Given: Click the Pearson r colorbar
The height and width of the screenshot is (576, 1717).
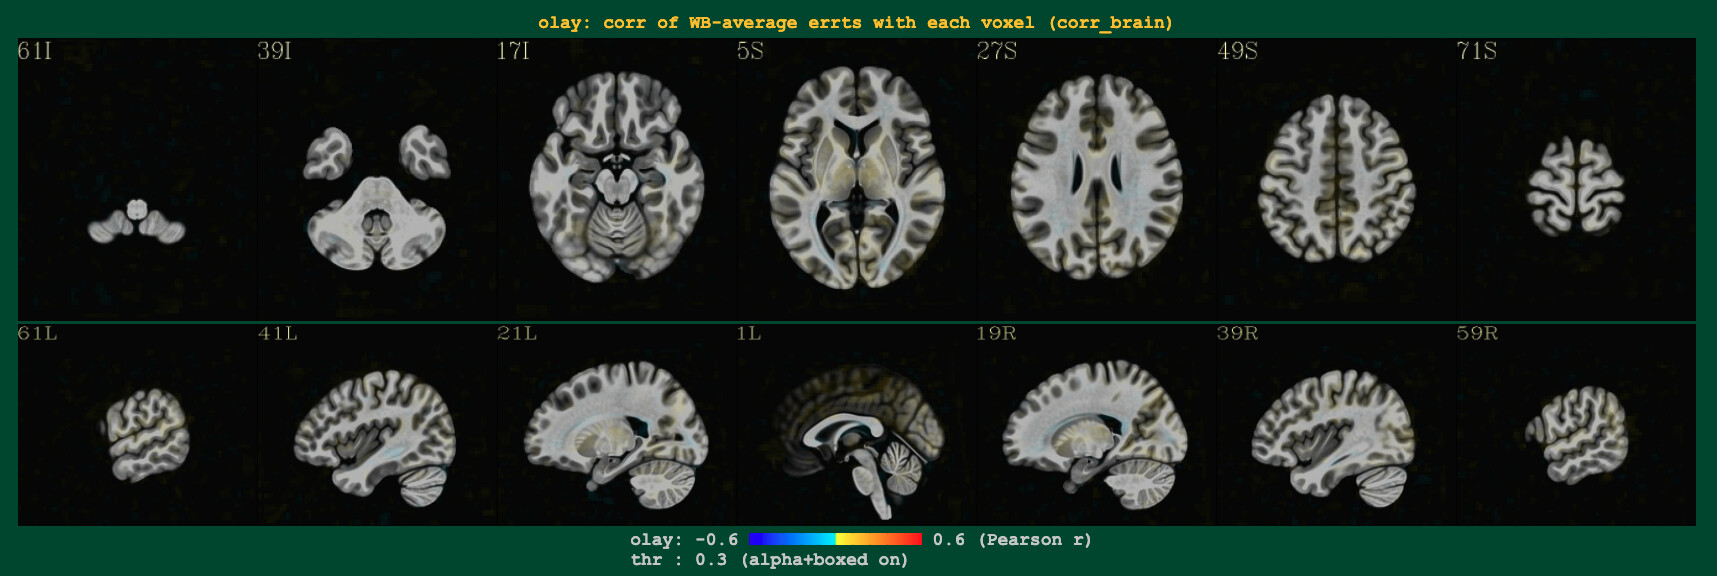Looking at the screenshot, I should (x=835, y=539).
